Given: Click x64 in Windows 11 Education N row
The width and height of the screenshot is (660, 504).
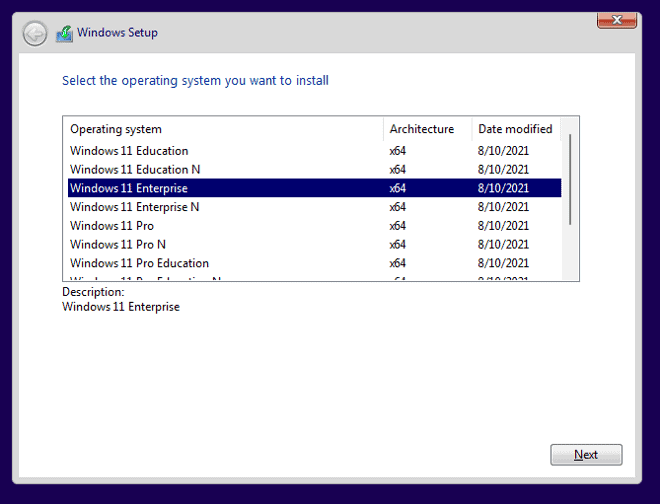Looking at the screenshot, I should click(397, 169).
